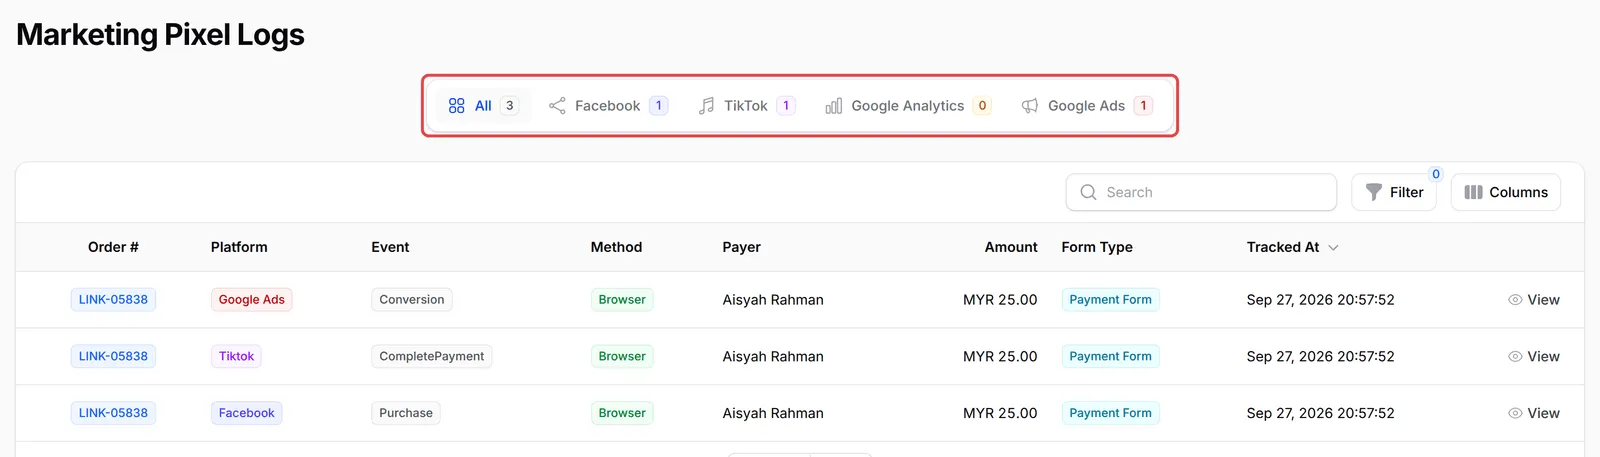Click Payment Form badge in CompletePayment row
Screen dimensions: 1600x457
[x=1110, y=357]
